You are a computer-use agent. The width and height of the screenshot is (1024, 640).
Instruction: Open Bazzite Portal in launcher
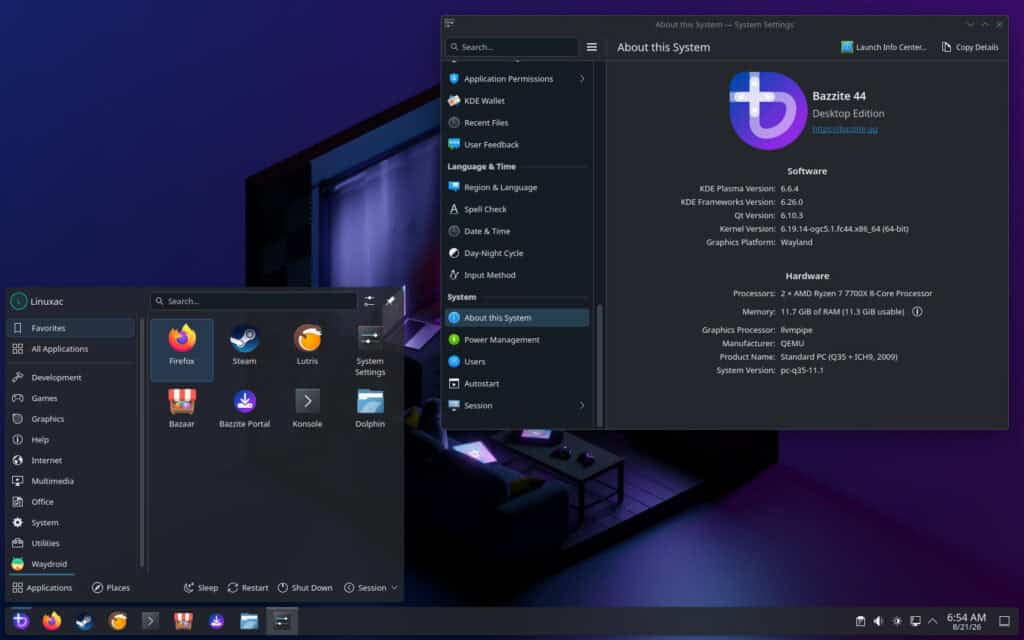point(244,408)
